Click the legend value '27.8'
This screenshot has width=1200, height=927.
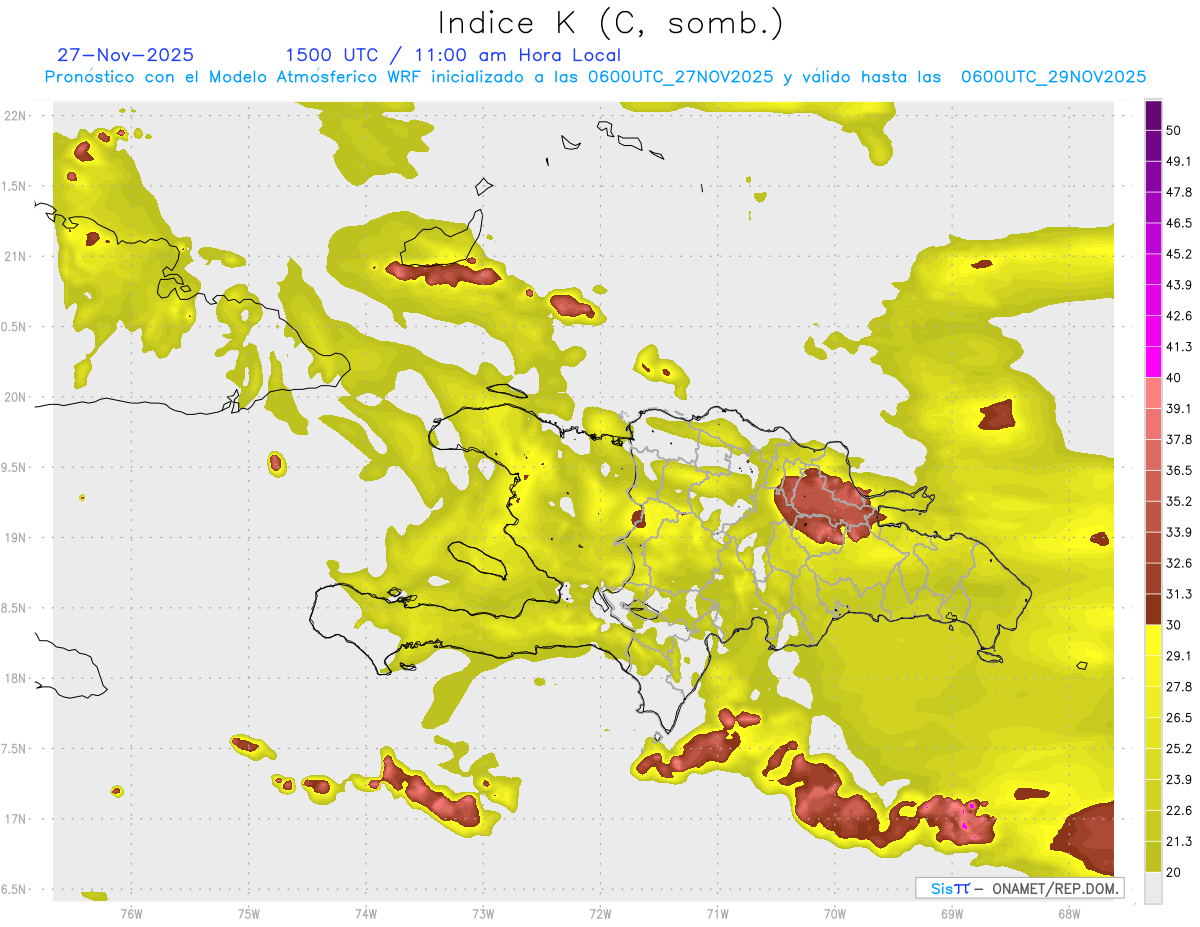pos(1179,687)
